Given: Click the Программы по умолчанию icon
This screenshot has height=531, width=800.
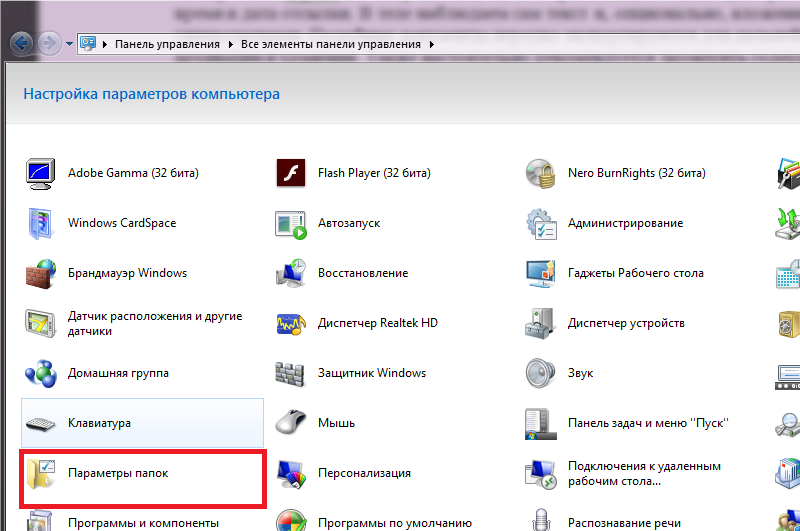Looking at the screenshot, I should [291, 520].
